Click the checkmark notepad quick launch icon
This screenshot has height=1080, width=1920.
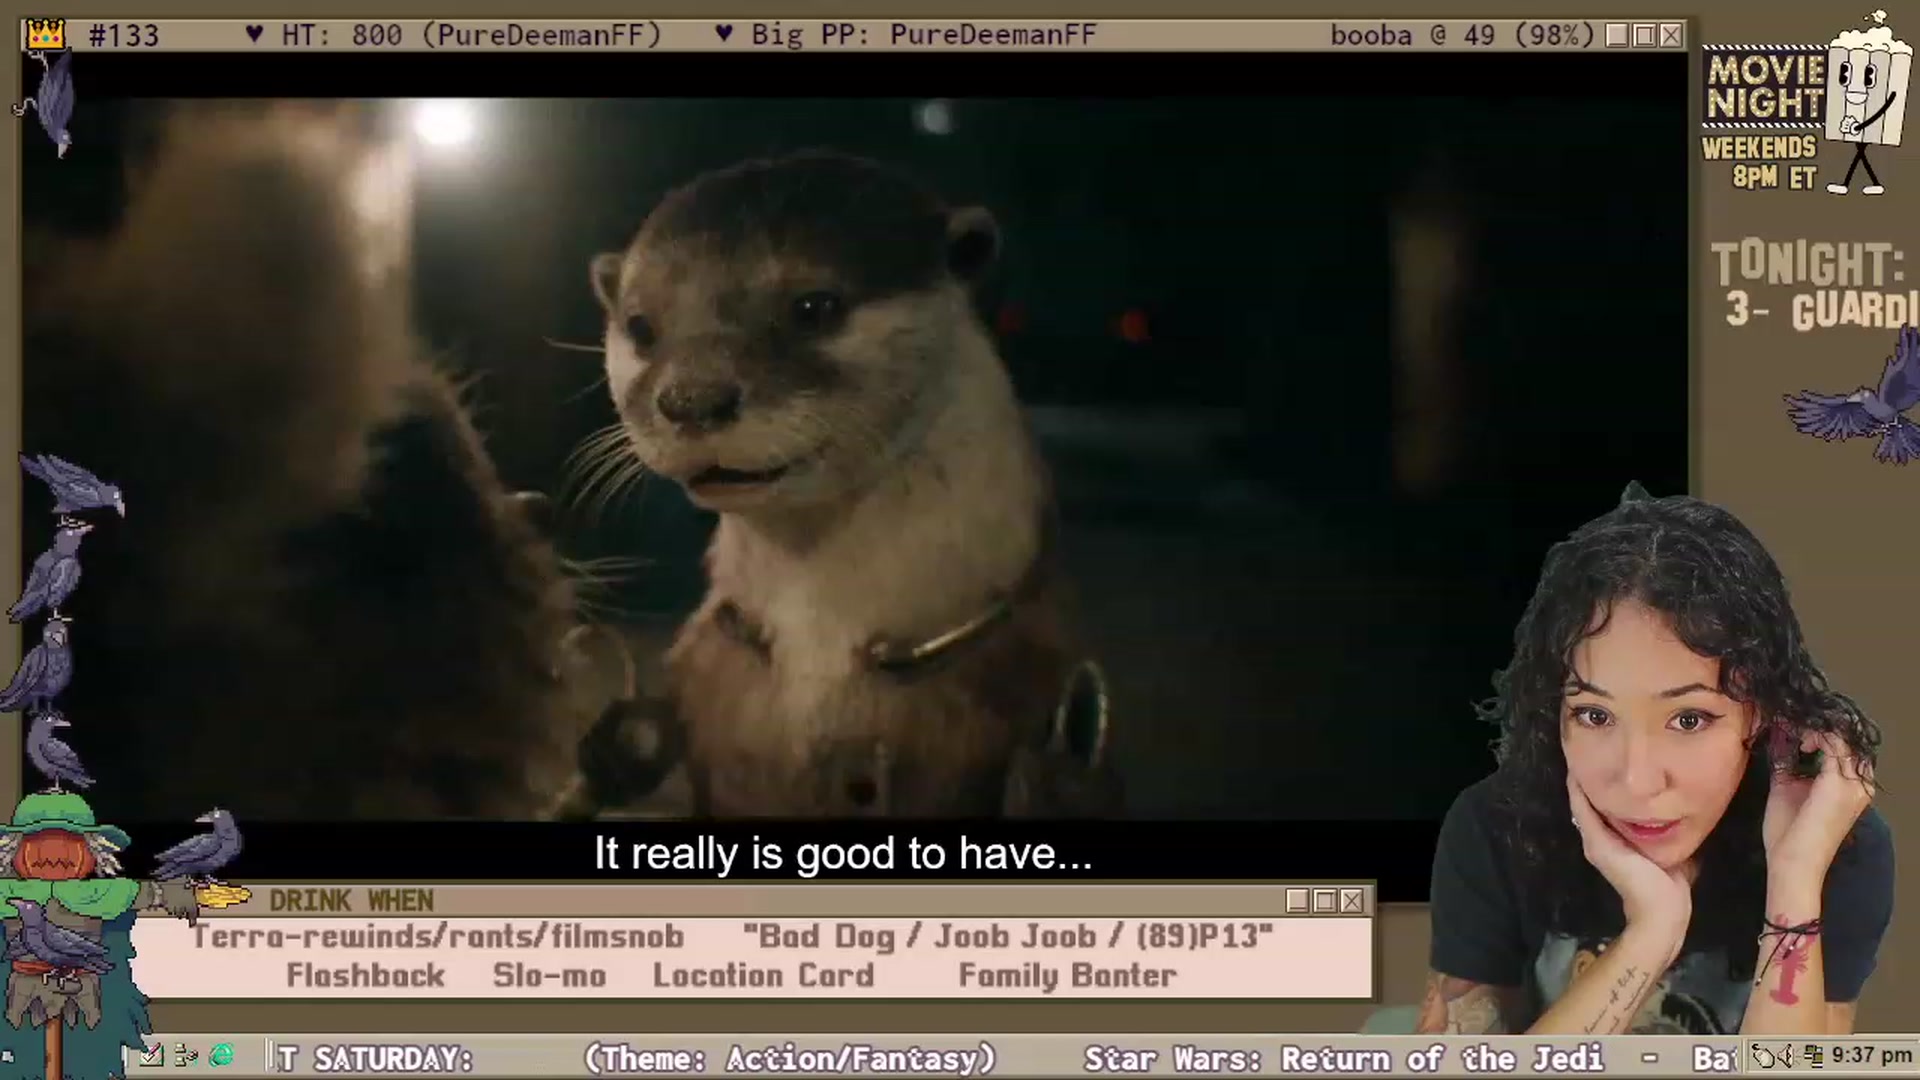click(x=150, y=1056)
